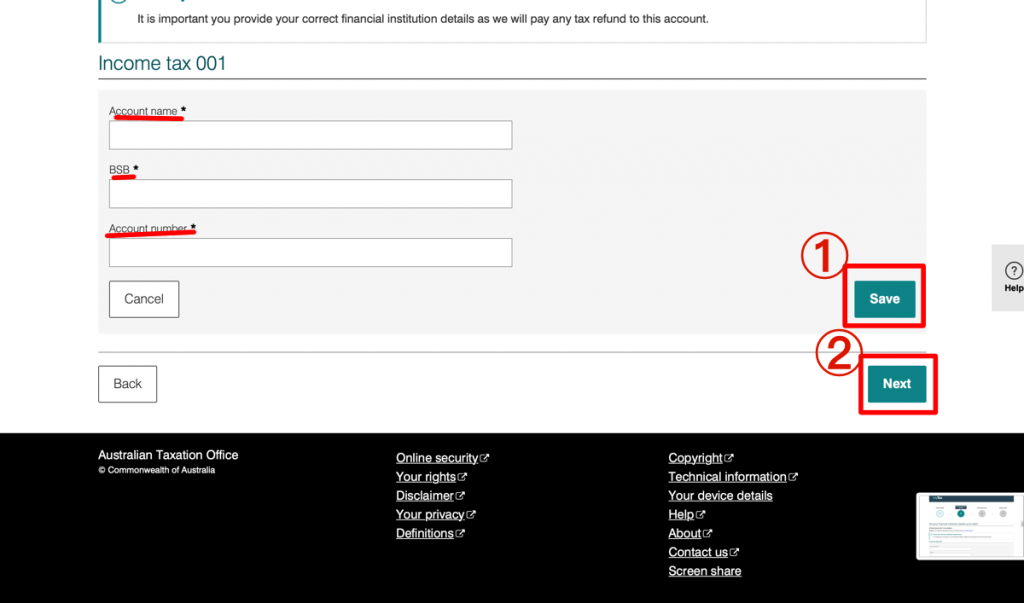Visit the Your rights link
Screen dimensions: 1024x603
tap(426, 477)
